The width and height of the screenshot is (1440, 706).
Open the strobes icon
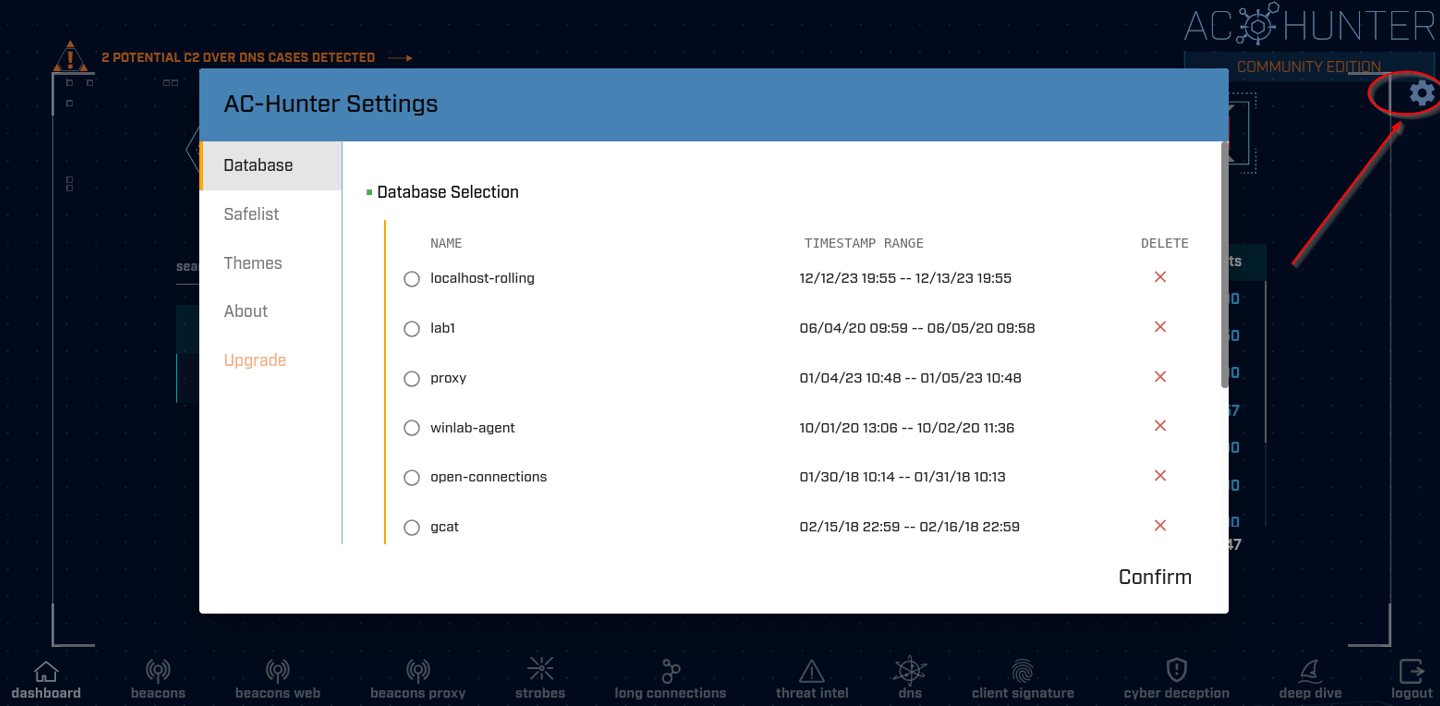point(541,669)
